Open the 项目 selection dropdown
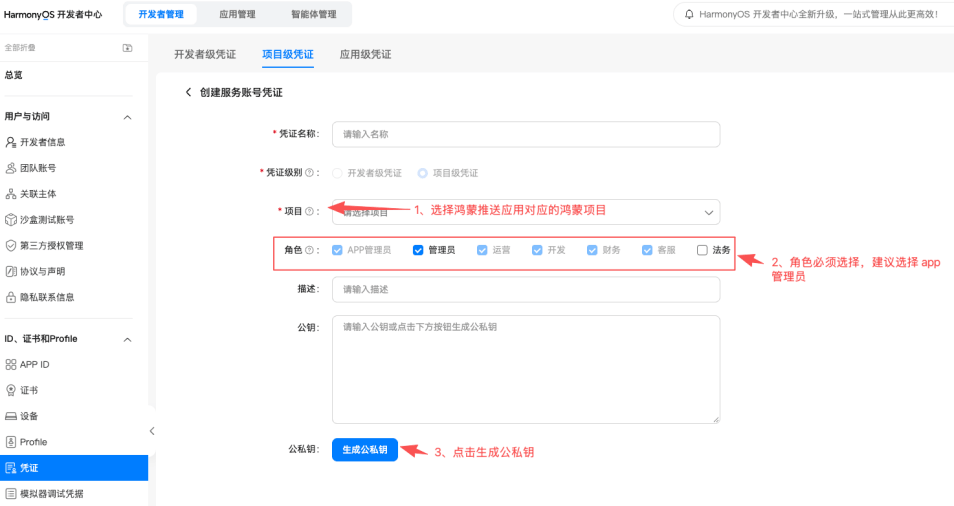 (526, 212)
